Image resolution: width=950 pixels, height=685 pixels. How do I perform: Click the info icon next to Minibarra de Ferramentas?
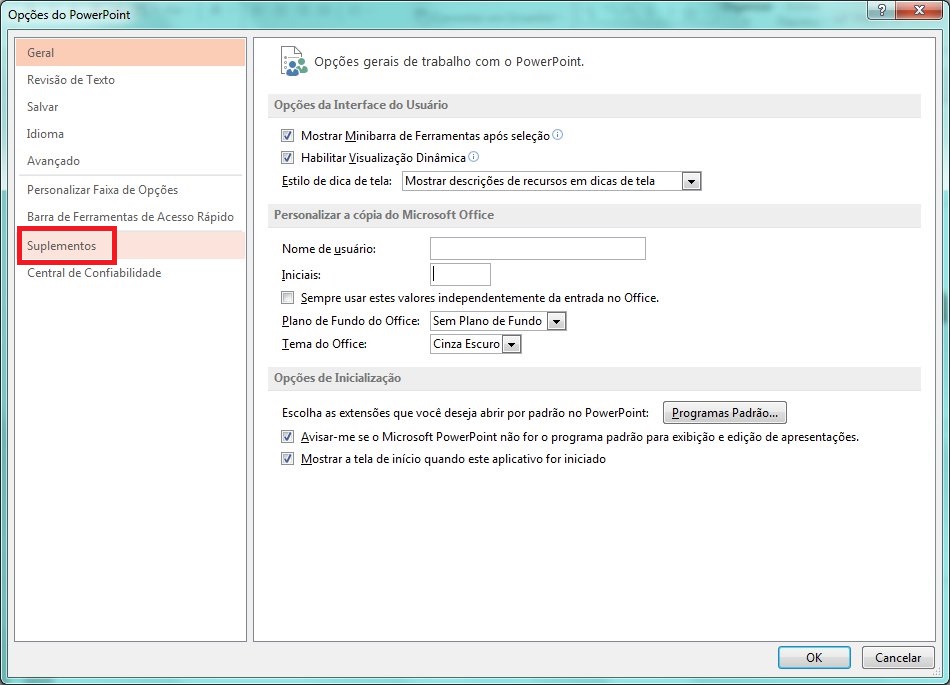(557, 134)
